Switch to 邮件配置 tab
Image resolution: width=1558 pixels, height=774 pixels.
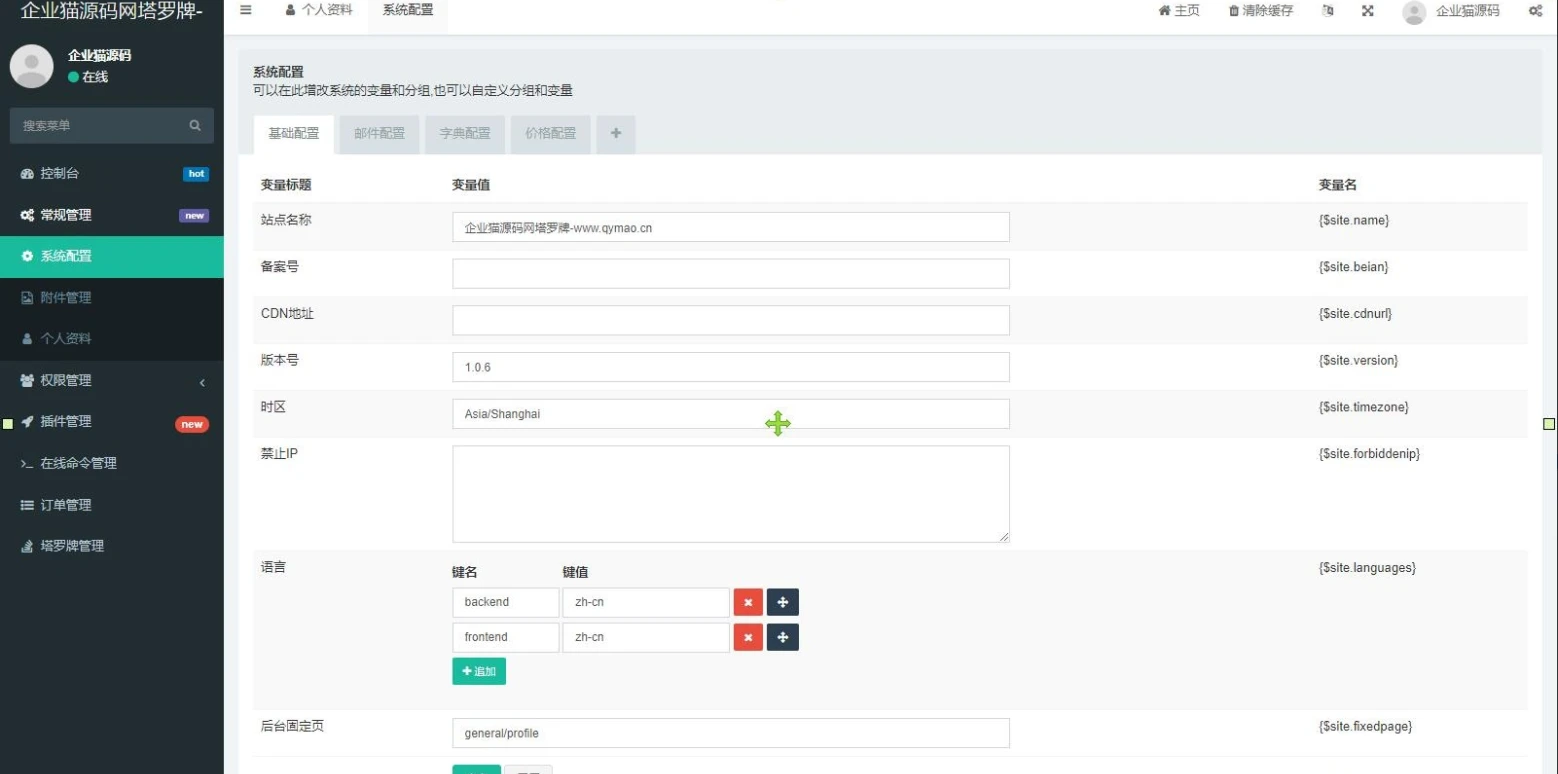click(x=380, y=134)
